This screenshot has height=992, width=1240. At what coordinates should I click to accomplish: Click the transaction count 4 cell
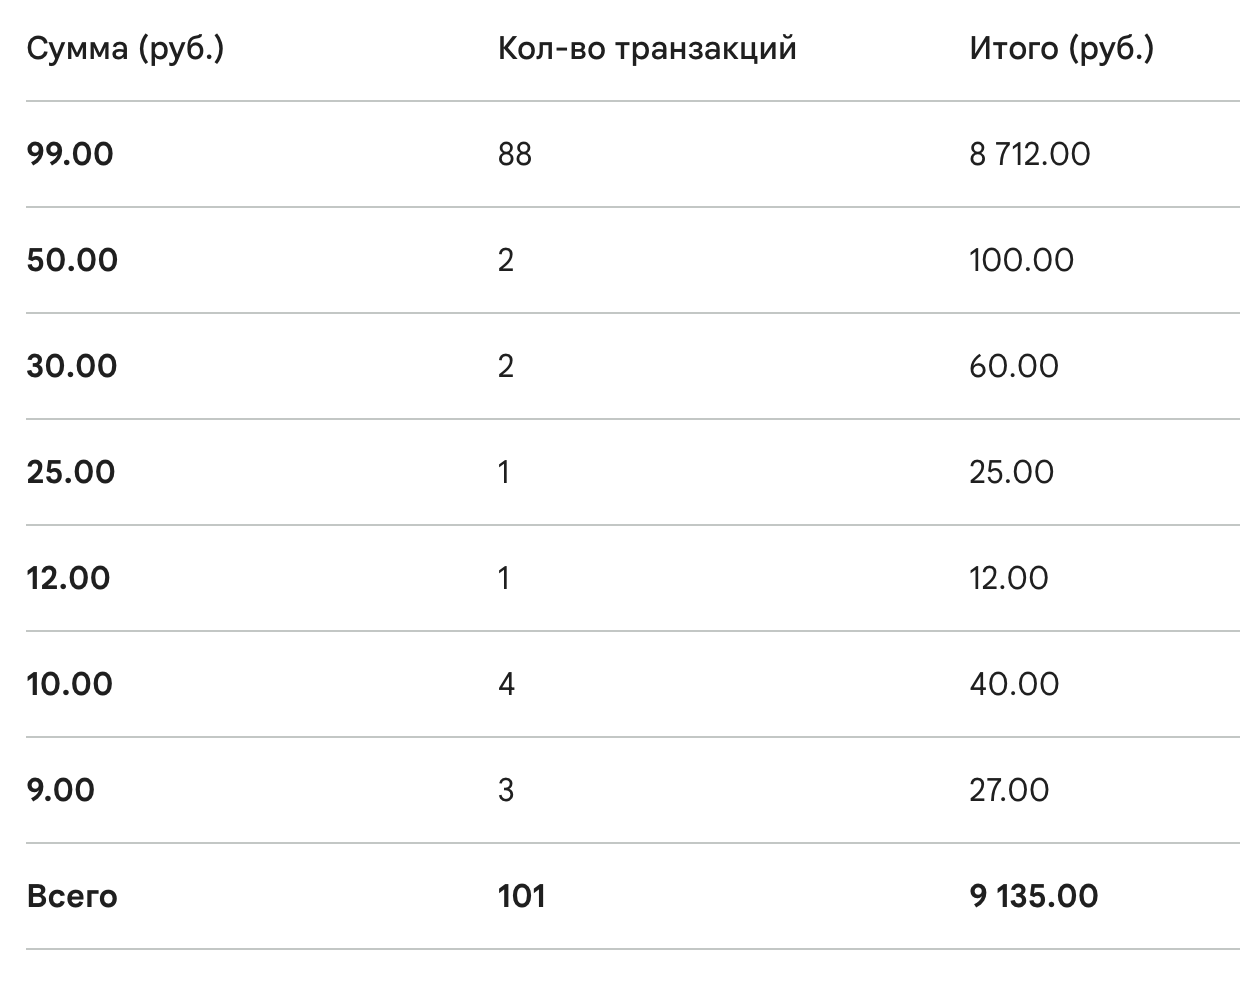[506, 685]
